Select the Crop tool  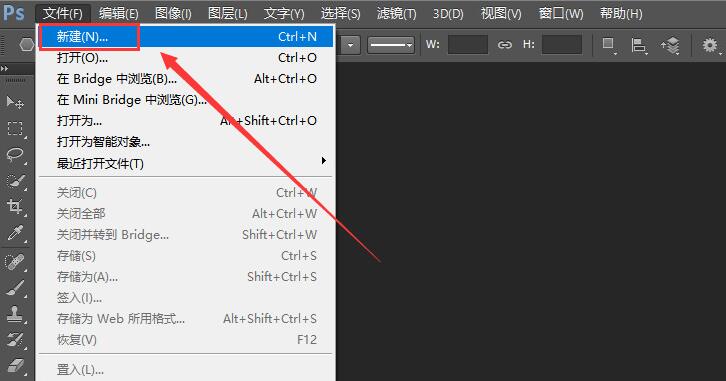tap(15, 206)
